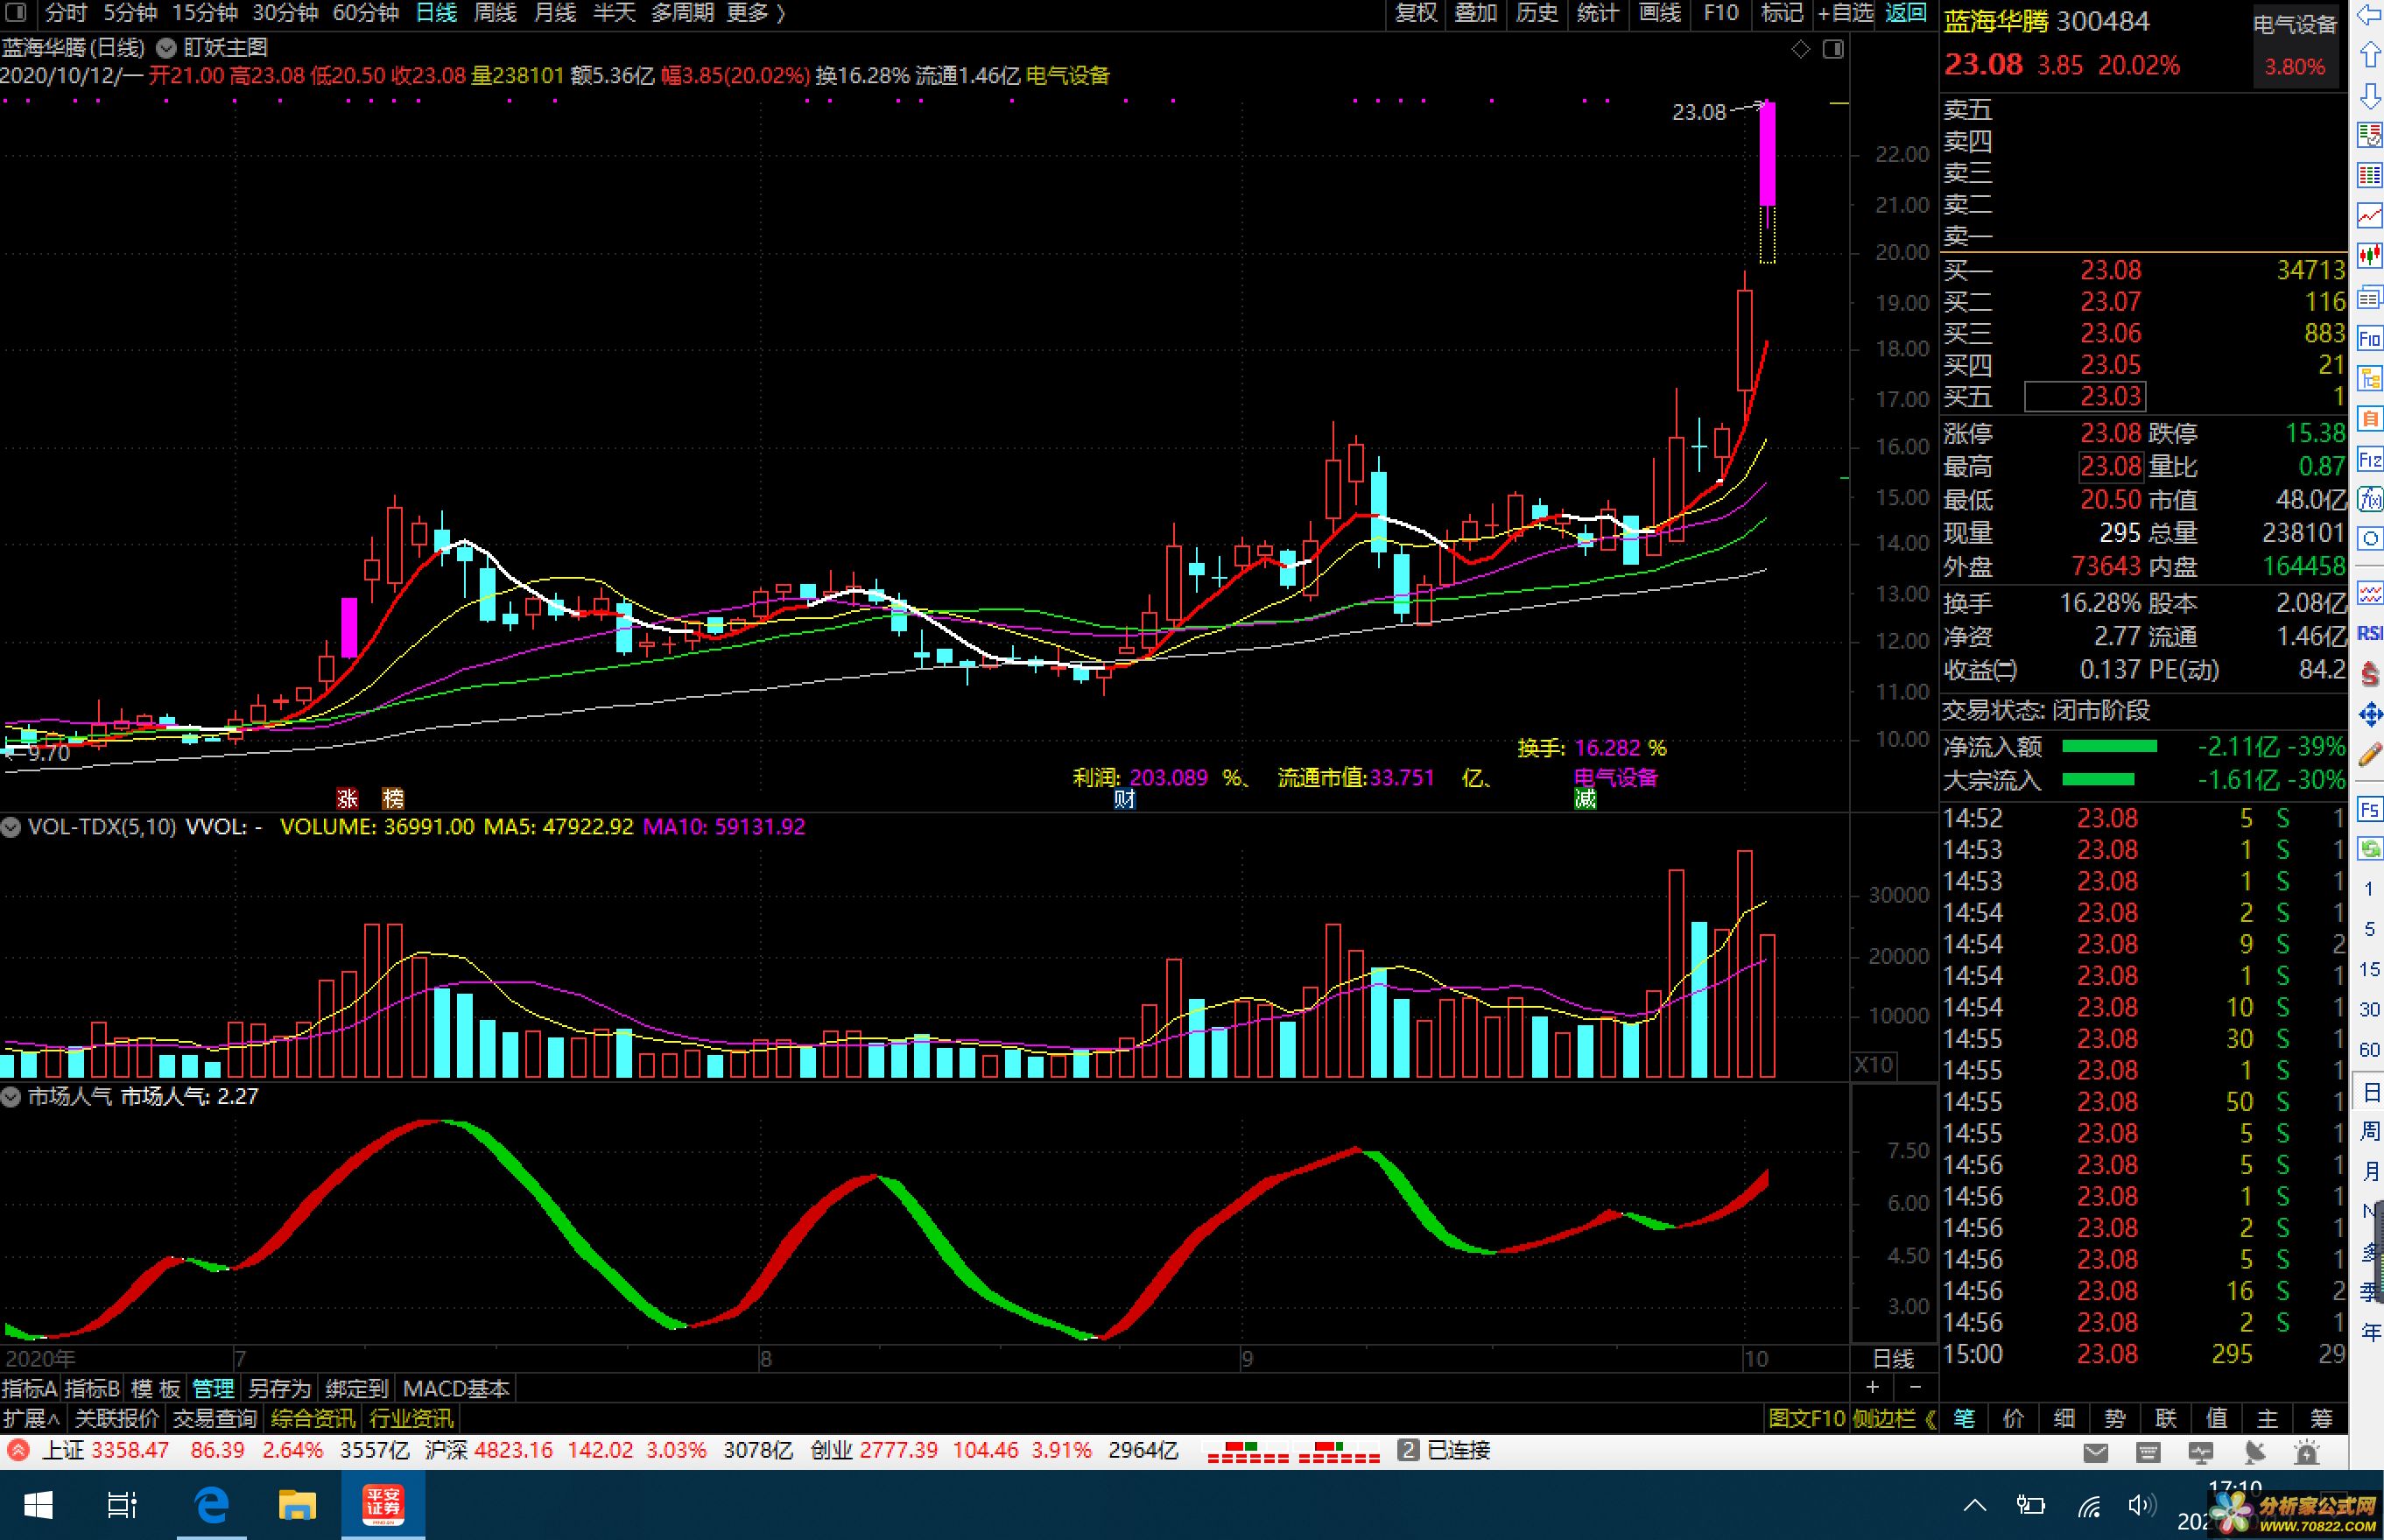Select the 价 price tab
This screenshot has width=2384, height=1540.
pyautogui.click(x=2015, y=1418)
